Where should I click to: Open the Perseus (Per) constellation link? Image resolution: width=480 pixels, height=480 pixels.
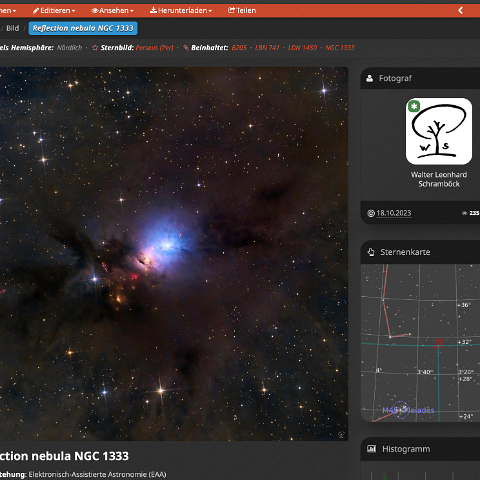(155, 48)
